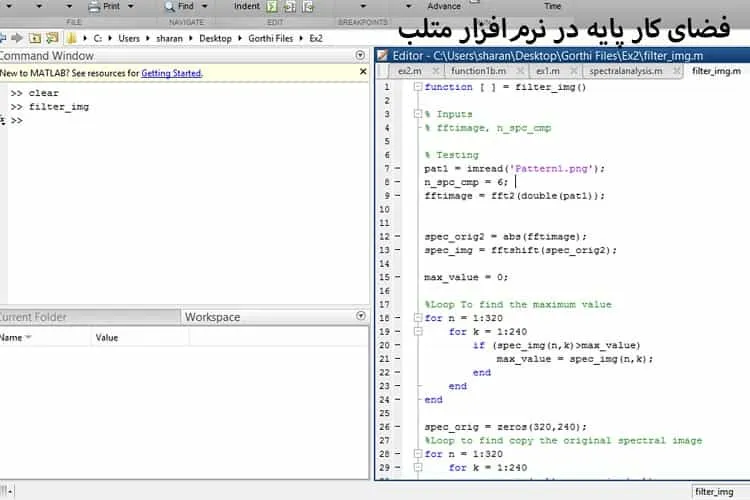The image size is (750, 500).
Task: Open the Getting Started link
Action: [171, 73]
